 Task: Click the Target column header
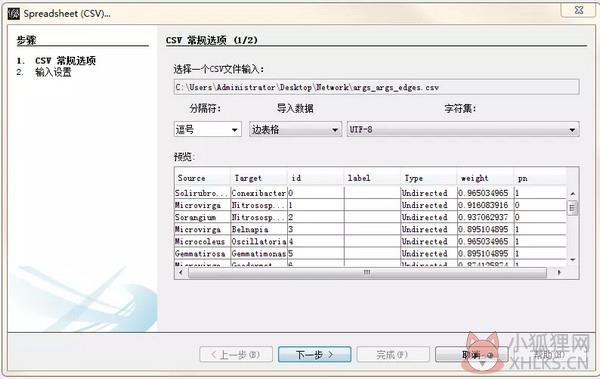(x=259, y=178)
